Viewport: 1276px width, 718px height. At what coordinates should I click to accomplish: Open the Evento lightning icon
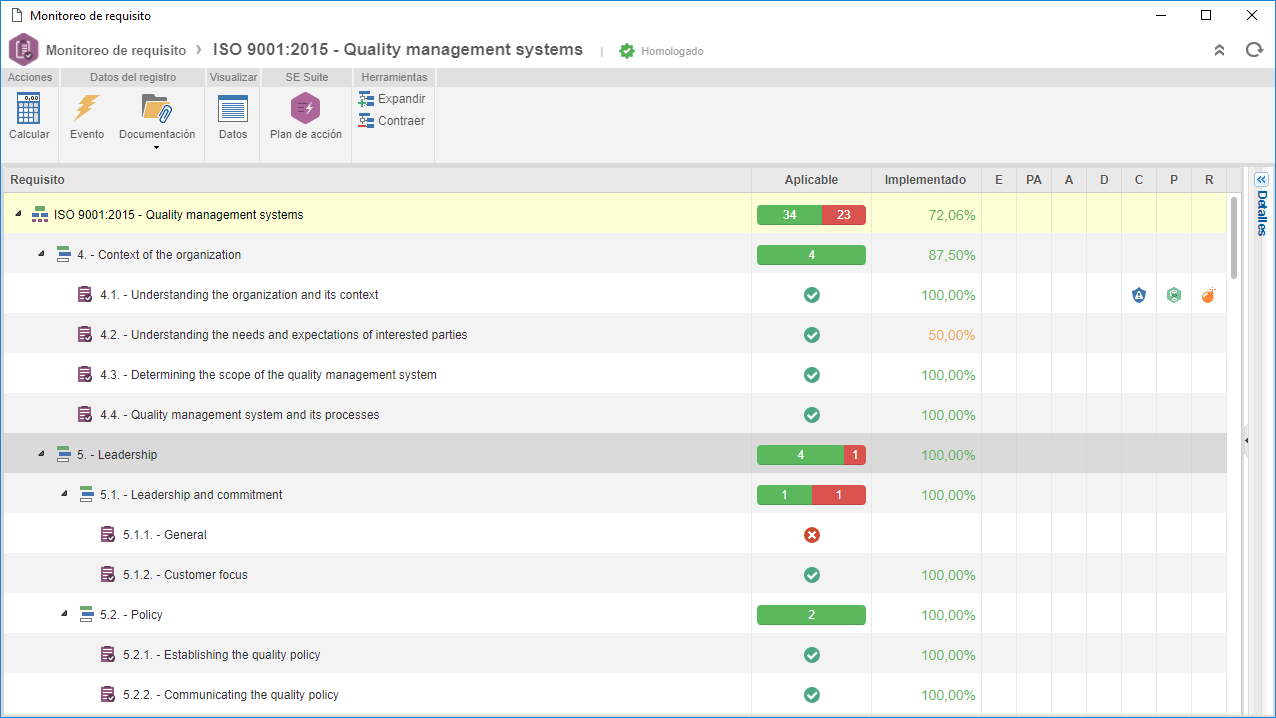point(87,108)
